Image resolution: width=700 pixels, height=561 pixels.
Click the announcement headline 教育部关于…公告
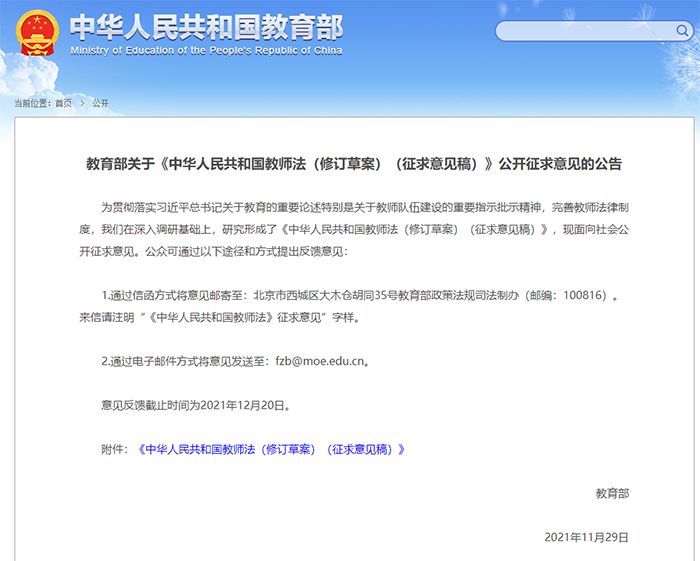[x=354, y=164]
